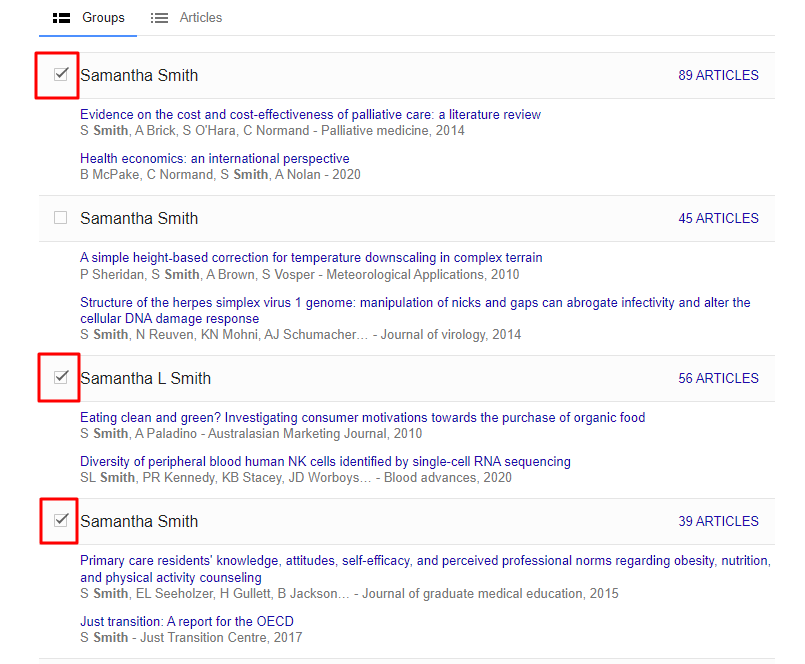Screen dimensions: 805x664
Task: Switch to the Articles tab
Action: tap(200, 18)
